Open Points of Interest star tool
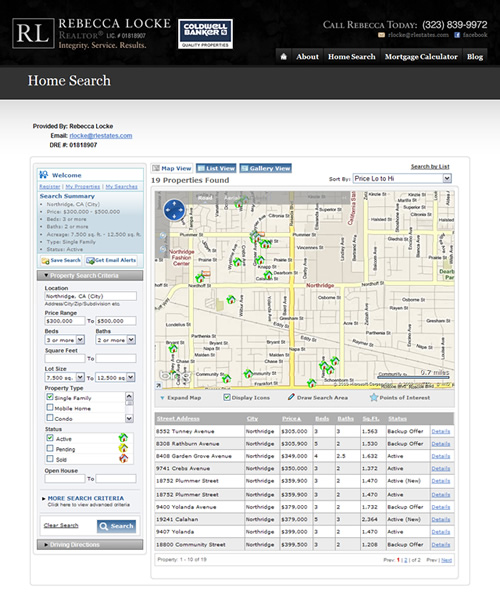This screenshot has height=599, width=500. (x=374, y=397)
